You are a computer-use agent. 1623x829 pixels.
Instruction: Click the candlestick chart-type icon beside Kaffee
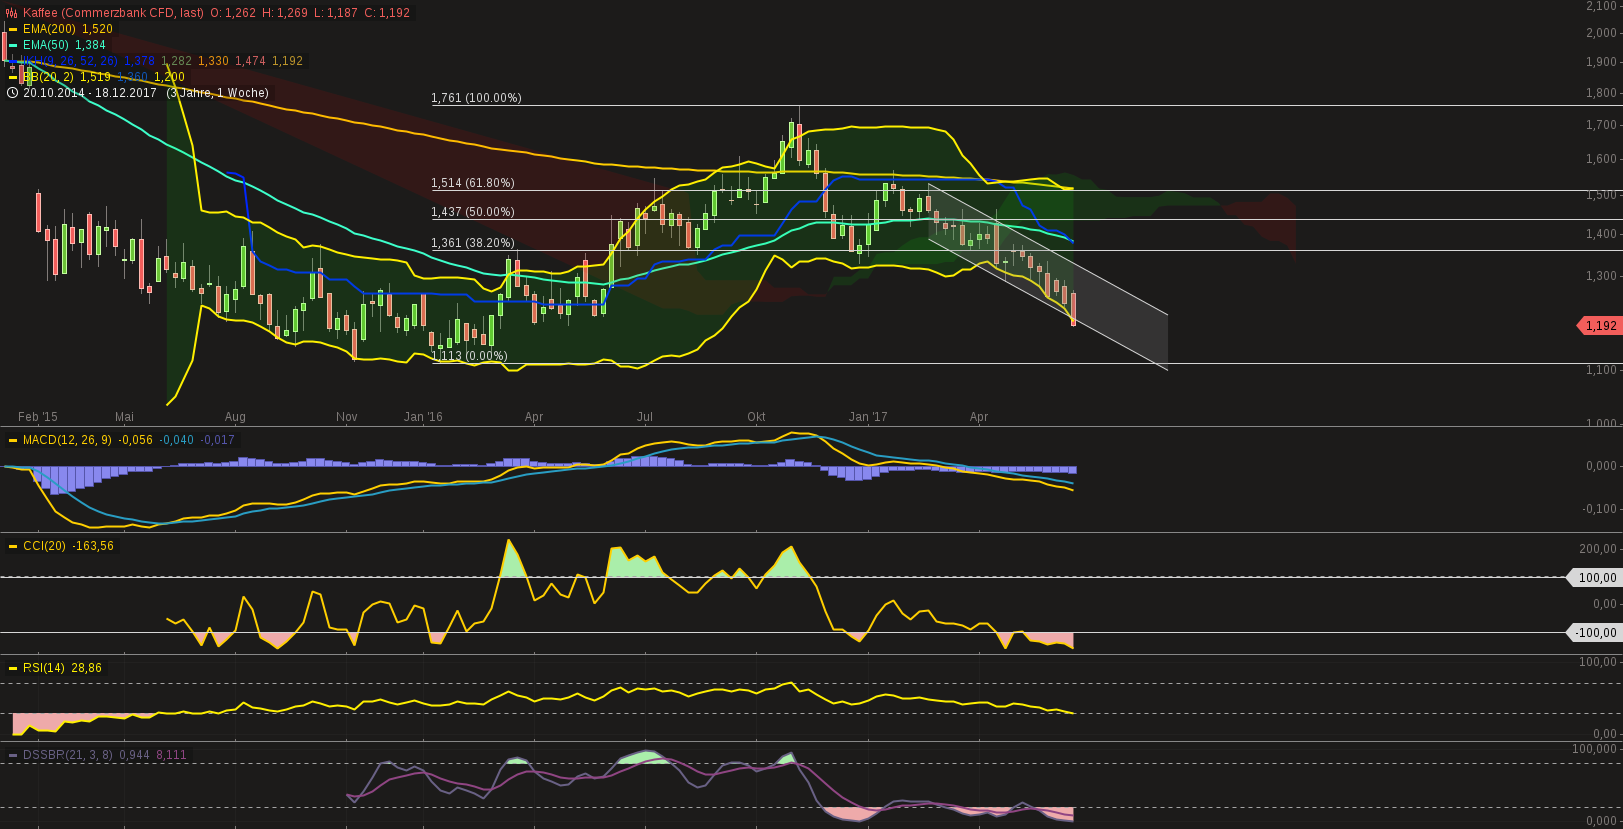click(12, 13)
